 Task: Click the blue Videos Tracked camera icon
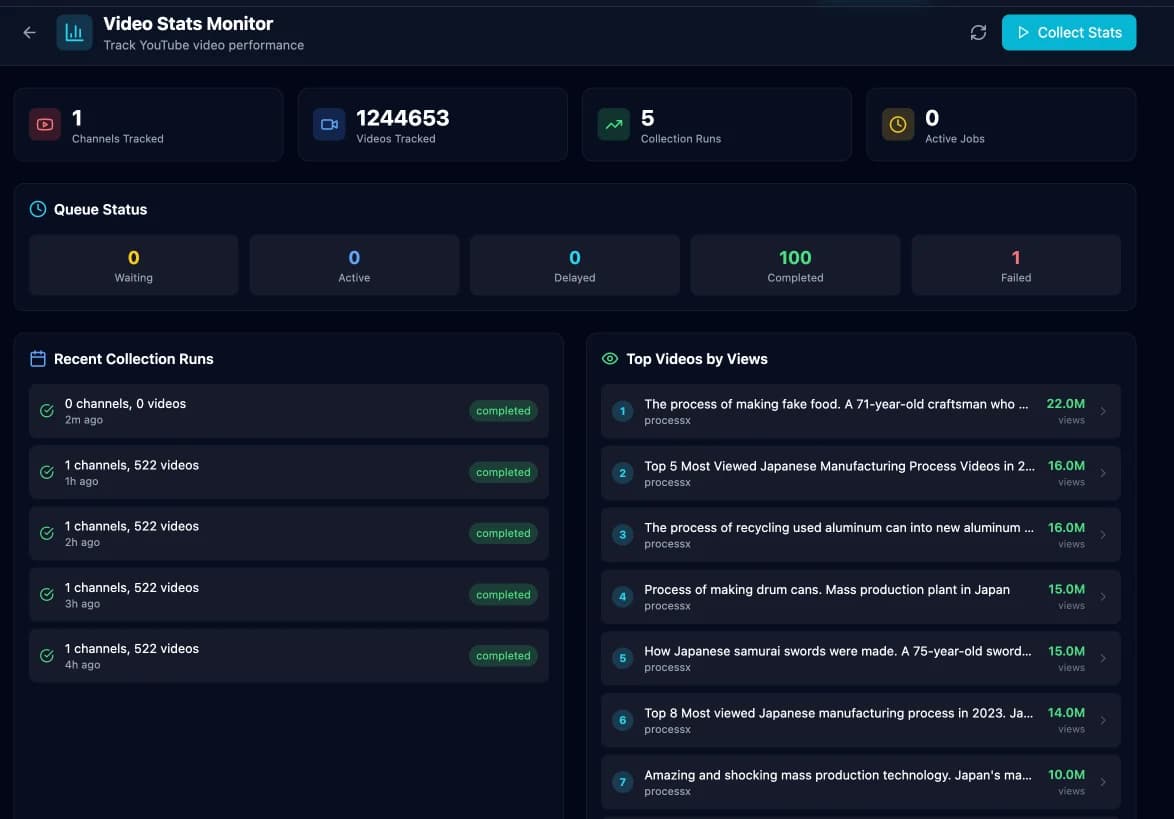tap(329, 124)
